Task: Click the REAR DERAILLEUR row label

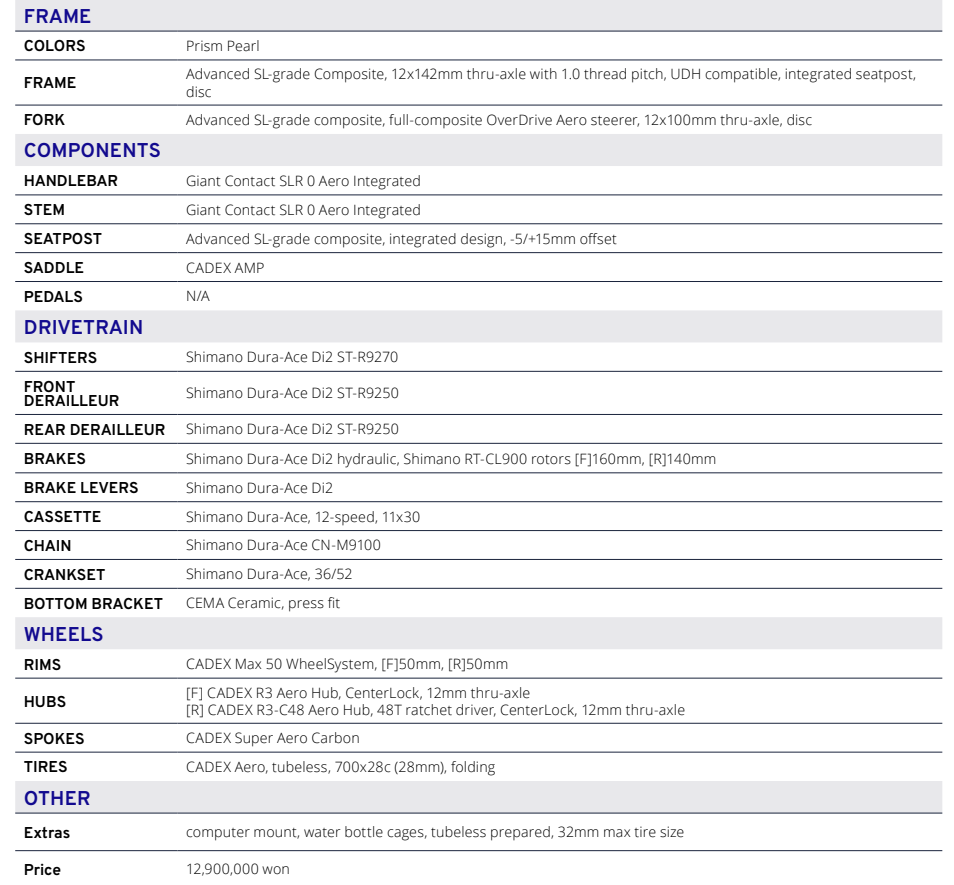Action: click(94, 430)
